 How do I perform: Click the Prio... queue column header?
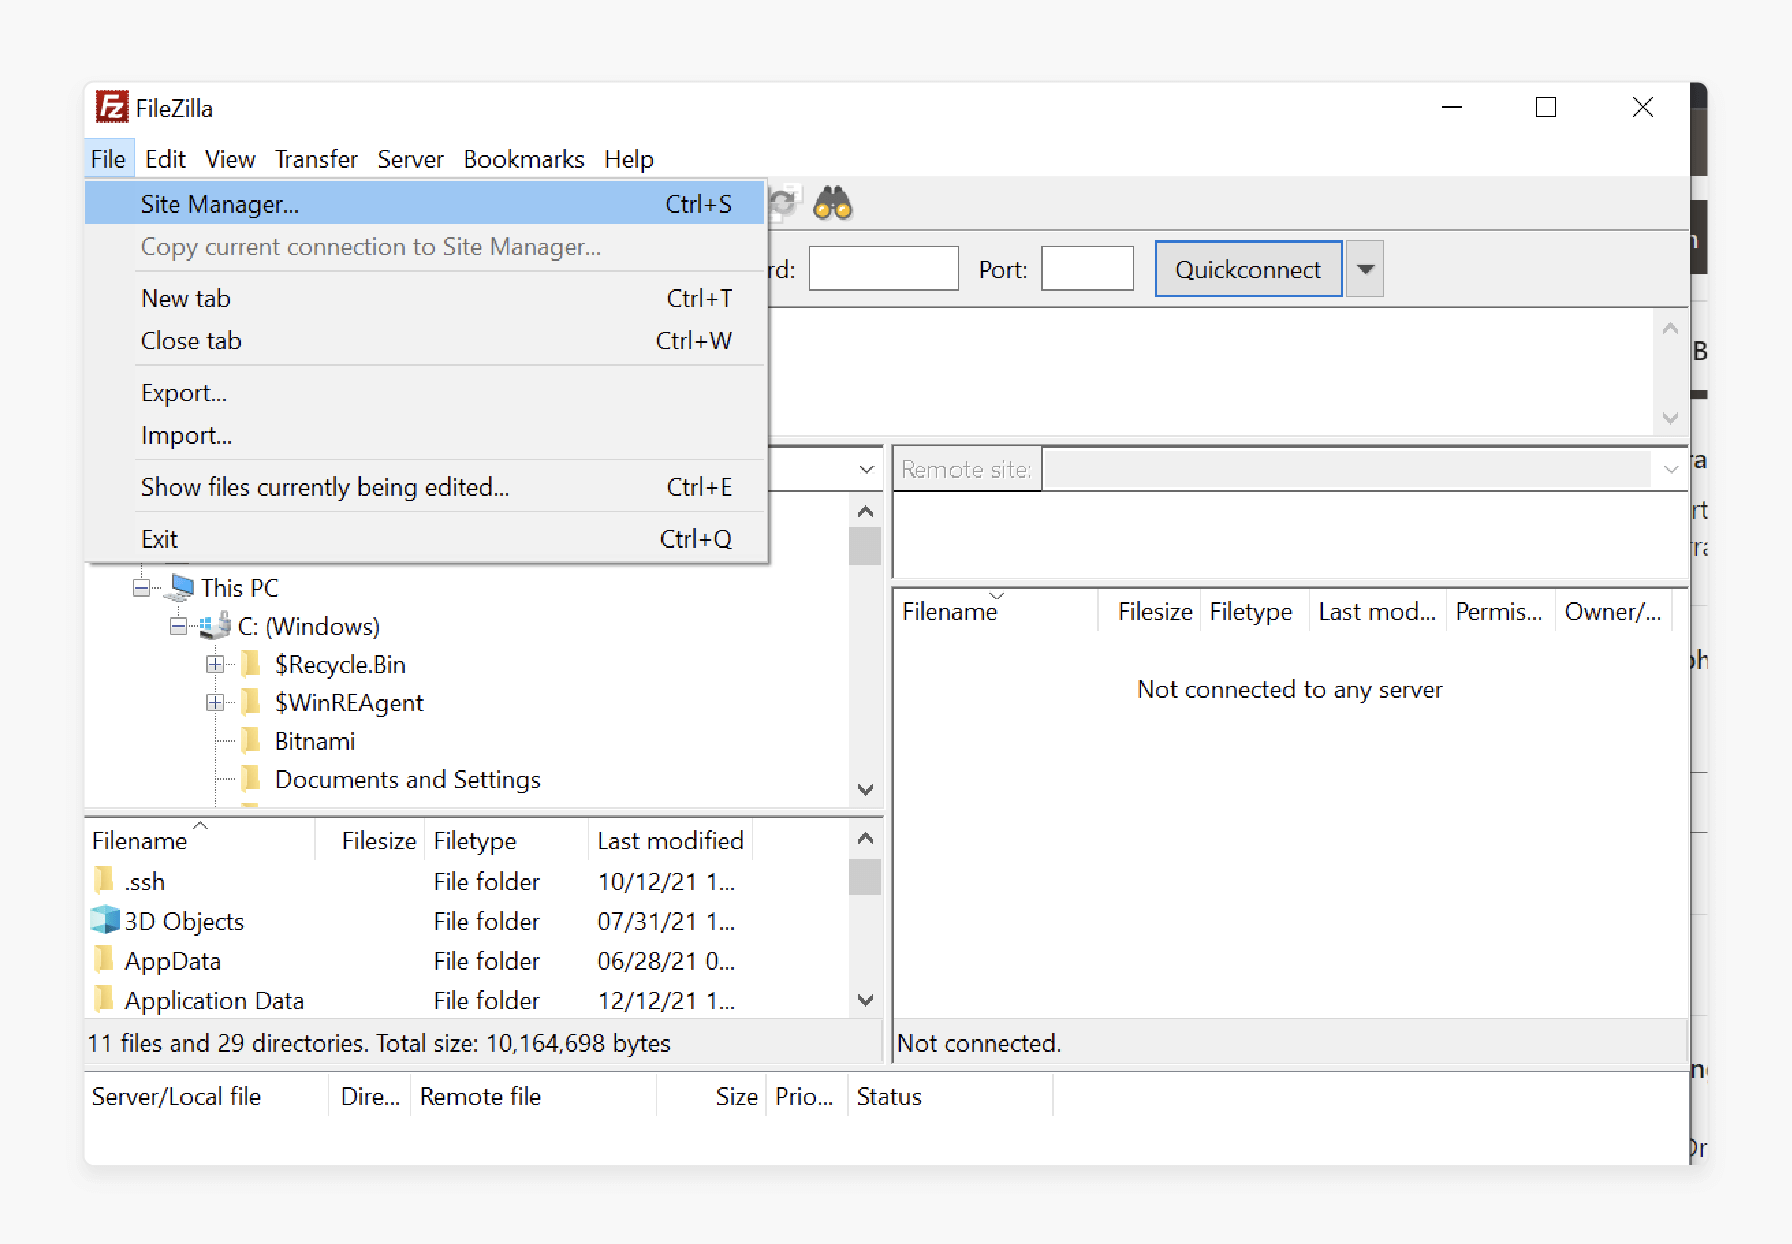[807, 1096]
